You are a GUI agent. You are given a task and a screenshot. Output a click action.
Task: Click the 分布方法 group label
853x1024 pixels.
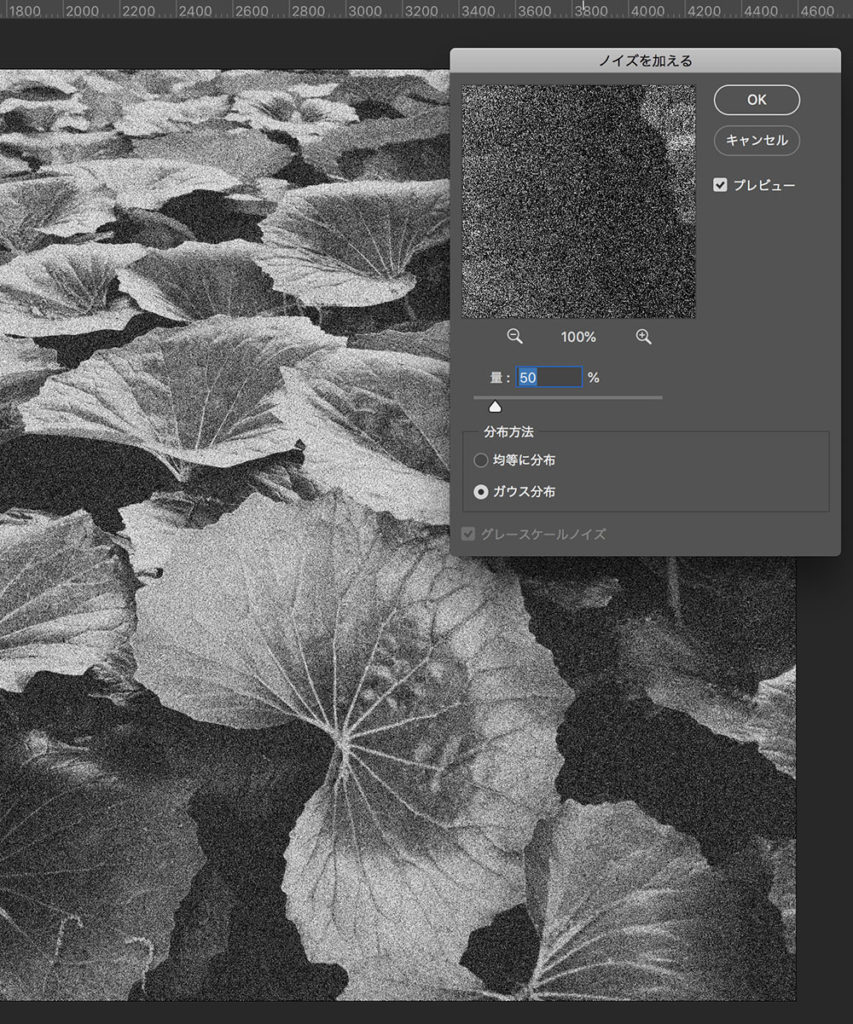pyautogui.click(x=510, y=432)
